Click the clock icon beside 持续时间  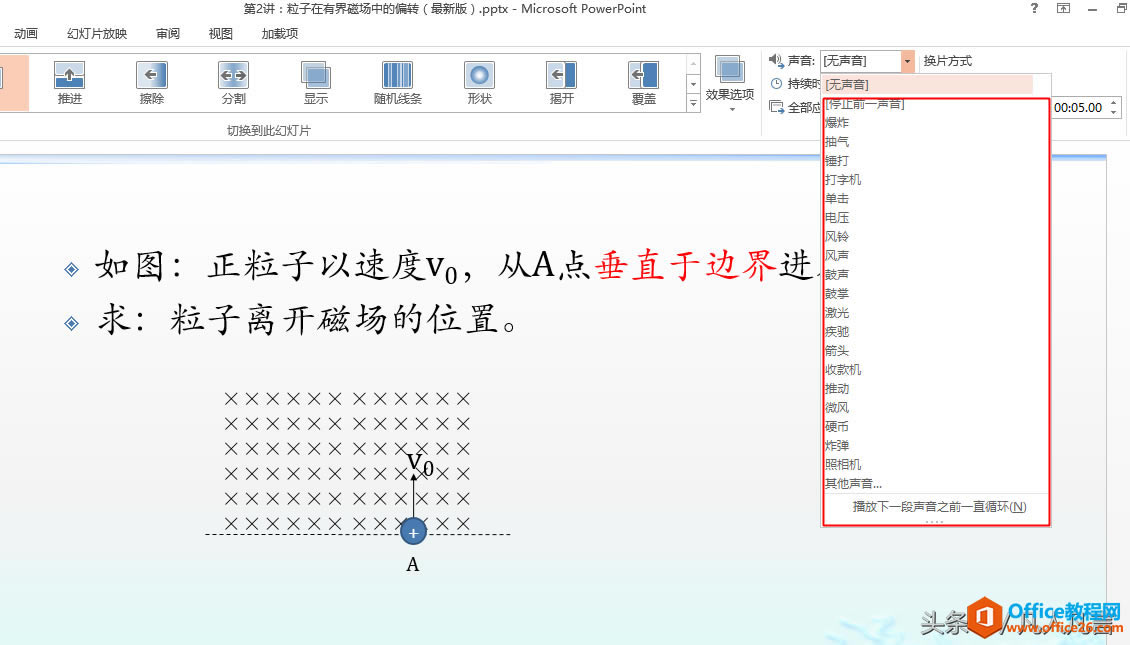click(x=776, y=84)
